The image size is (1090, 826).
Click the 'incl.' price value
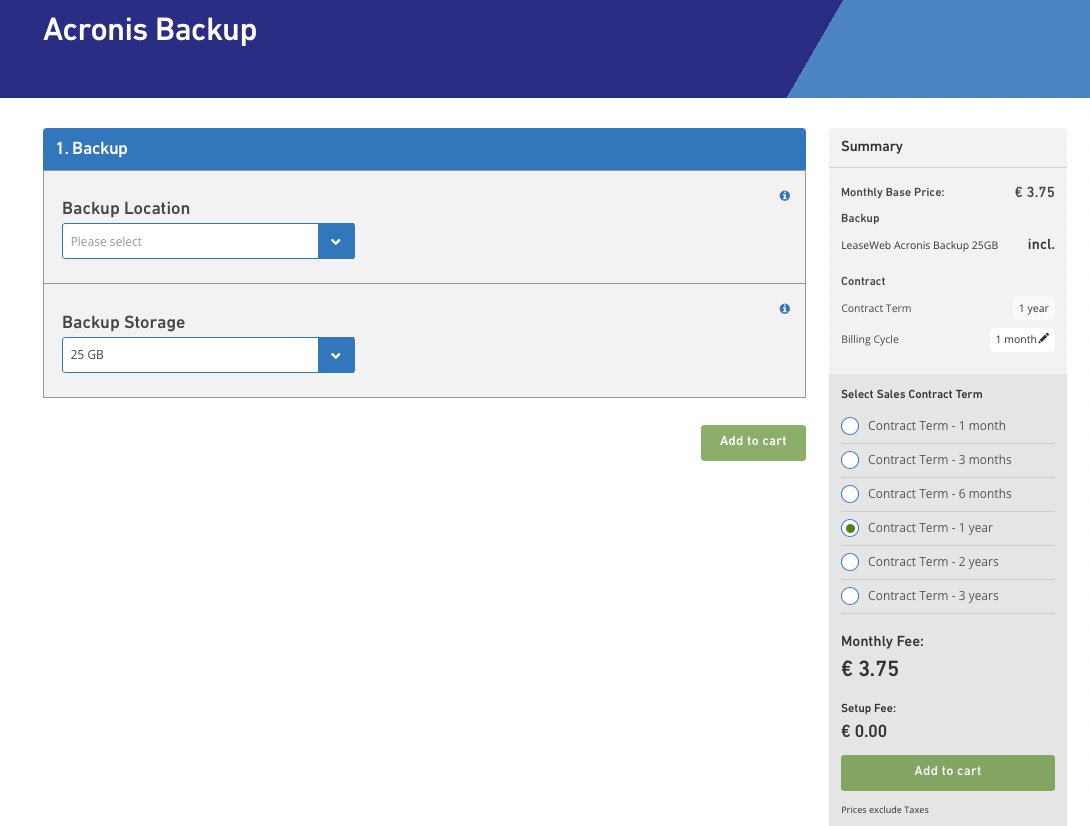1041,245
